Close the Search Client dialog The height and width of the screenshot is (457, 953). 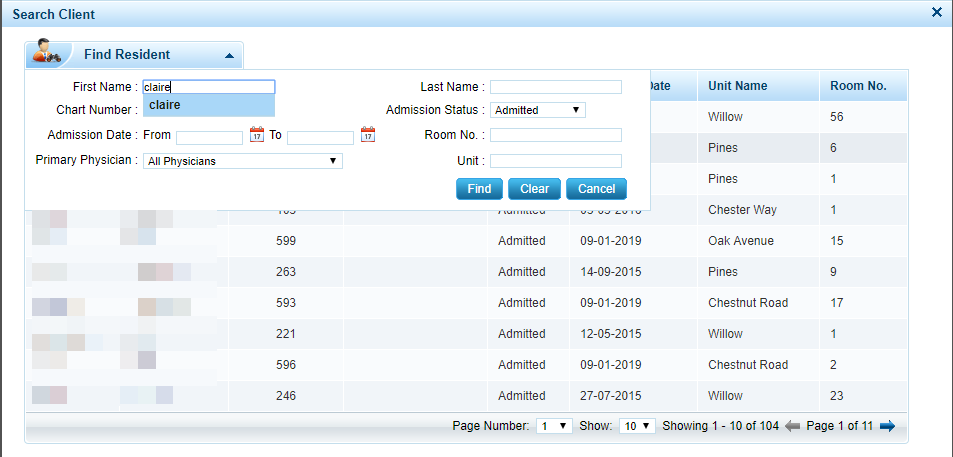coord(936,13)
